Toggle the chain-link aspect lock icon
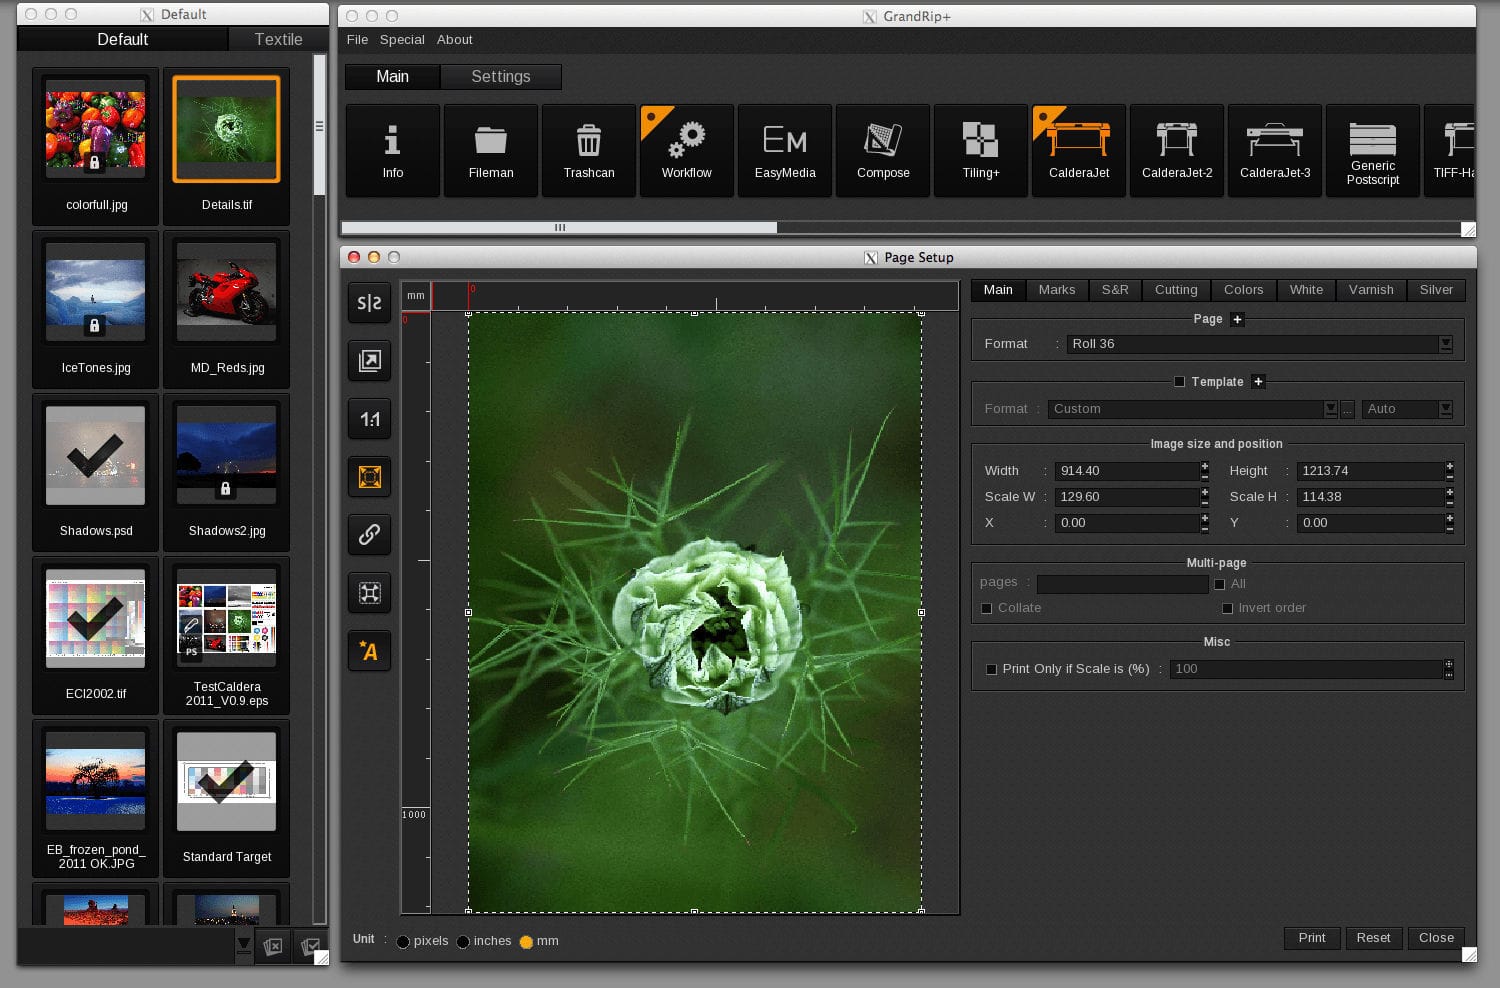Screen dimensions: 1500x988 [x=369, y=535]
